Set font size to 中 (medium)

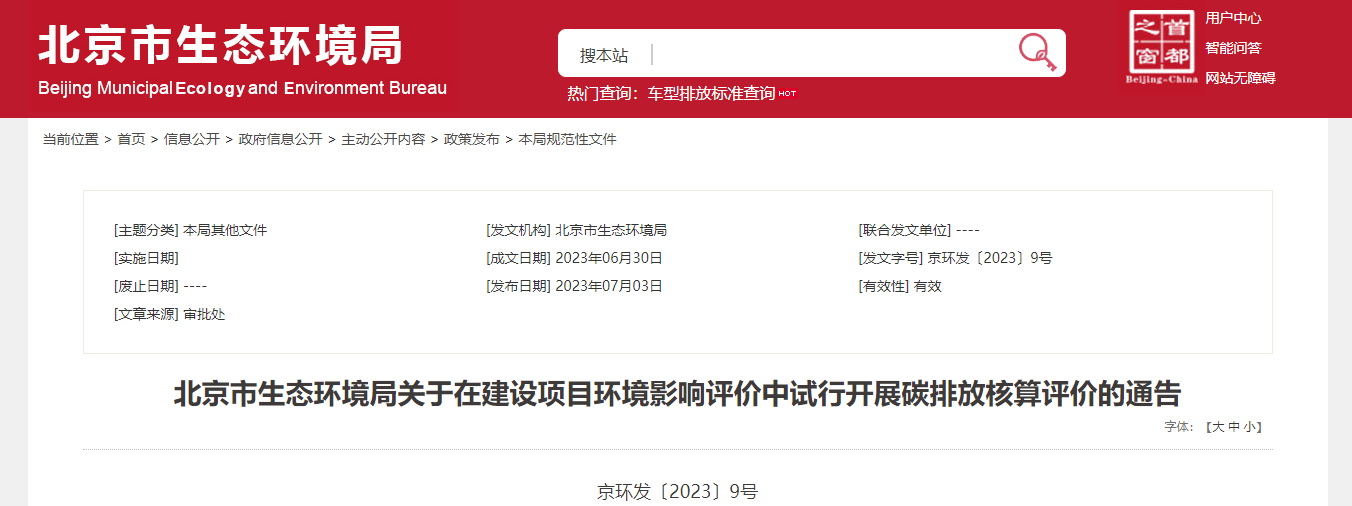1234,427
